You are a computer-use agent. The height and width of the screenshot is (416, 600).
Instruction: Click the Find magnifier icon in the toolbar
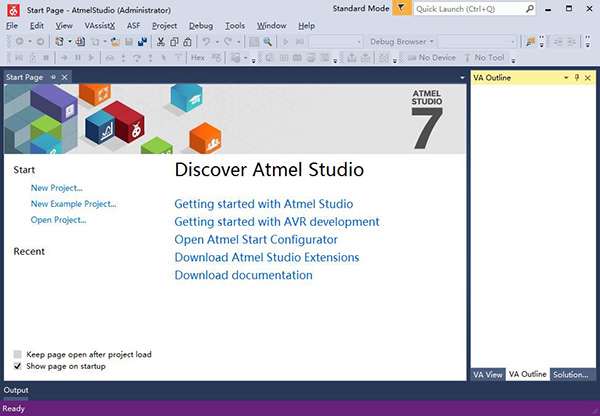pyautogui.click(x=268, y=42)
